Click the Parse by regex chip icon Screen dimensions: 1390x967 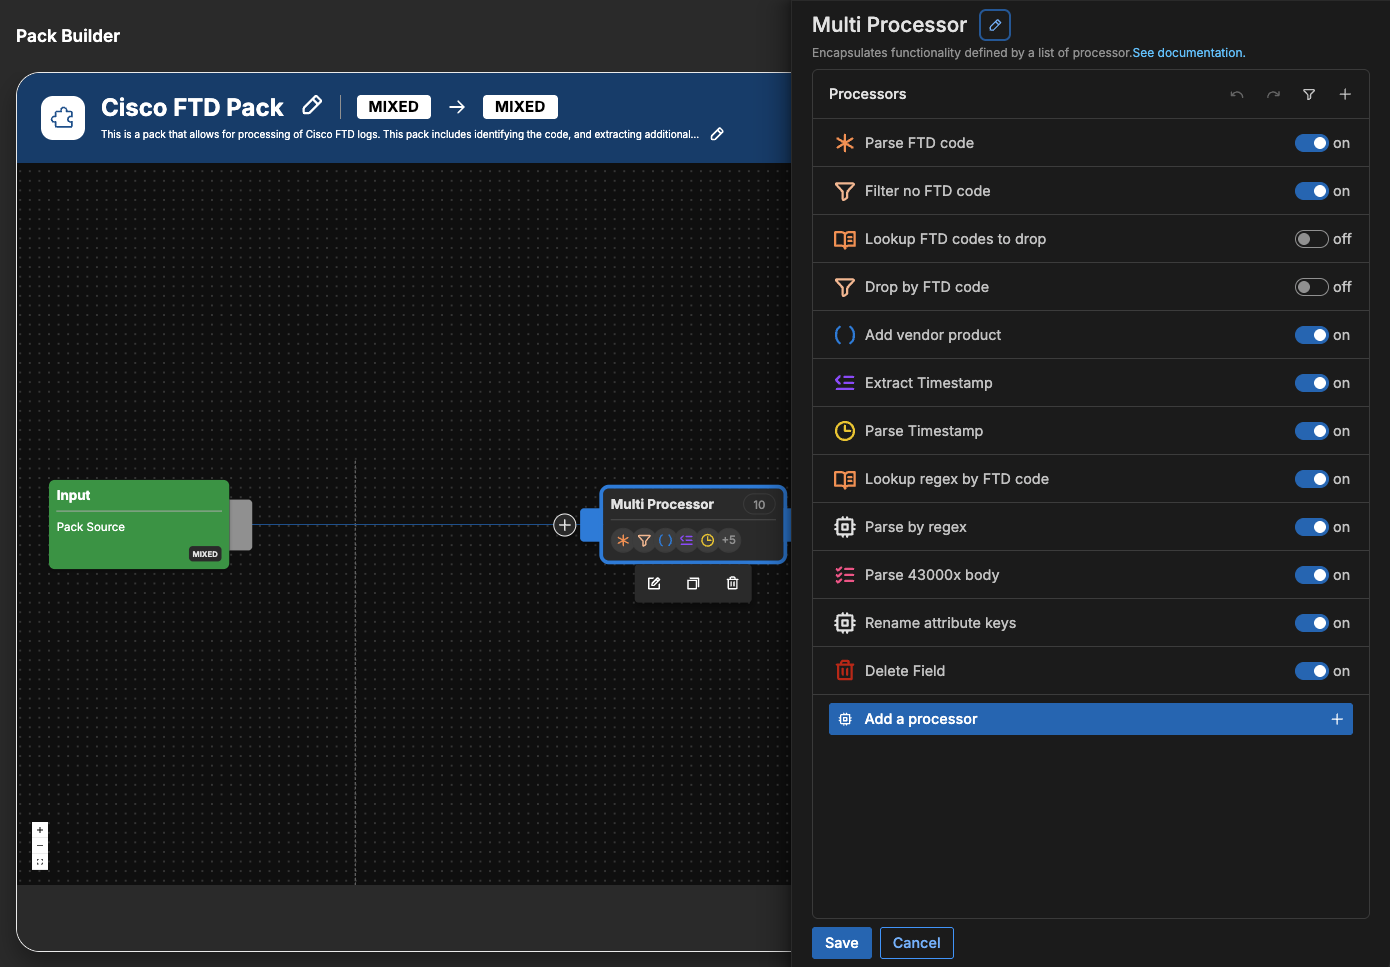point(845,527)
